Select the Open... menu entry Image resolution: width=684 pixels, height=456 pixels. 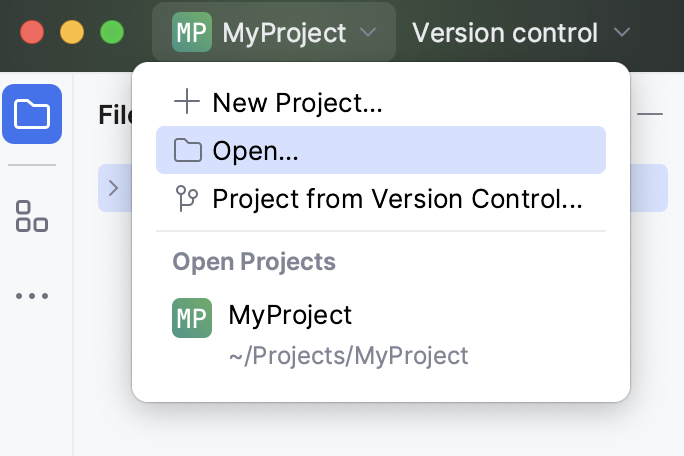coord(256,150)
